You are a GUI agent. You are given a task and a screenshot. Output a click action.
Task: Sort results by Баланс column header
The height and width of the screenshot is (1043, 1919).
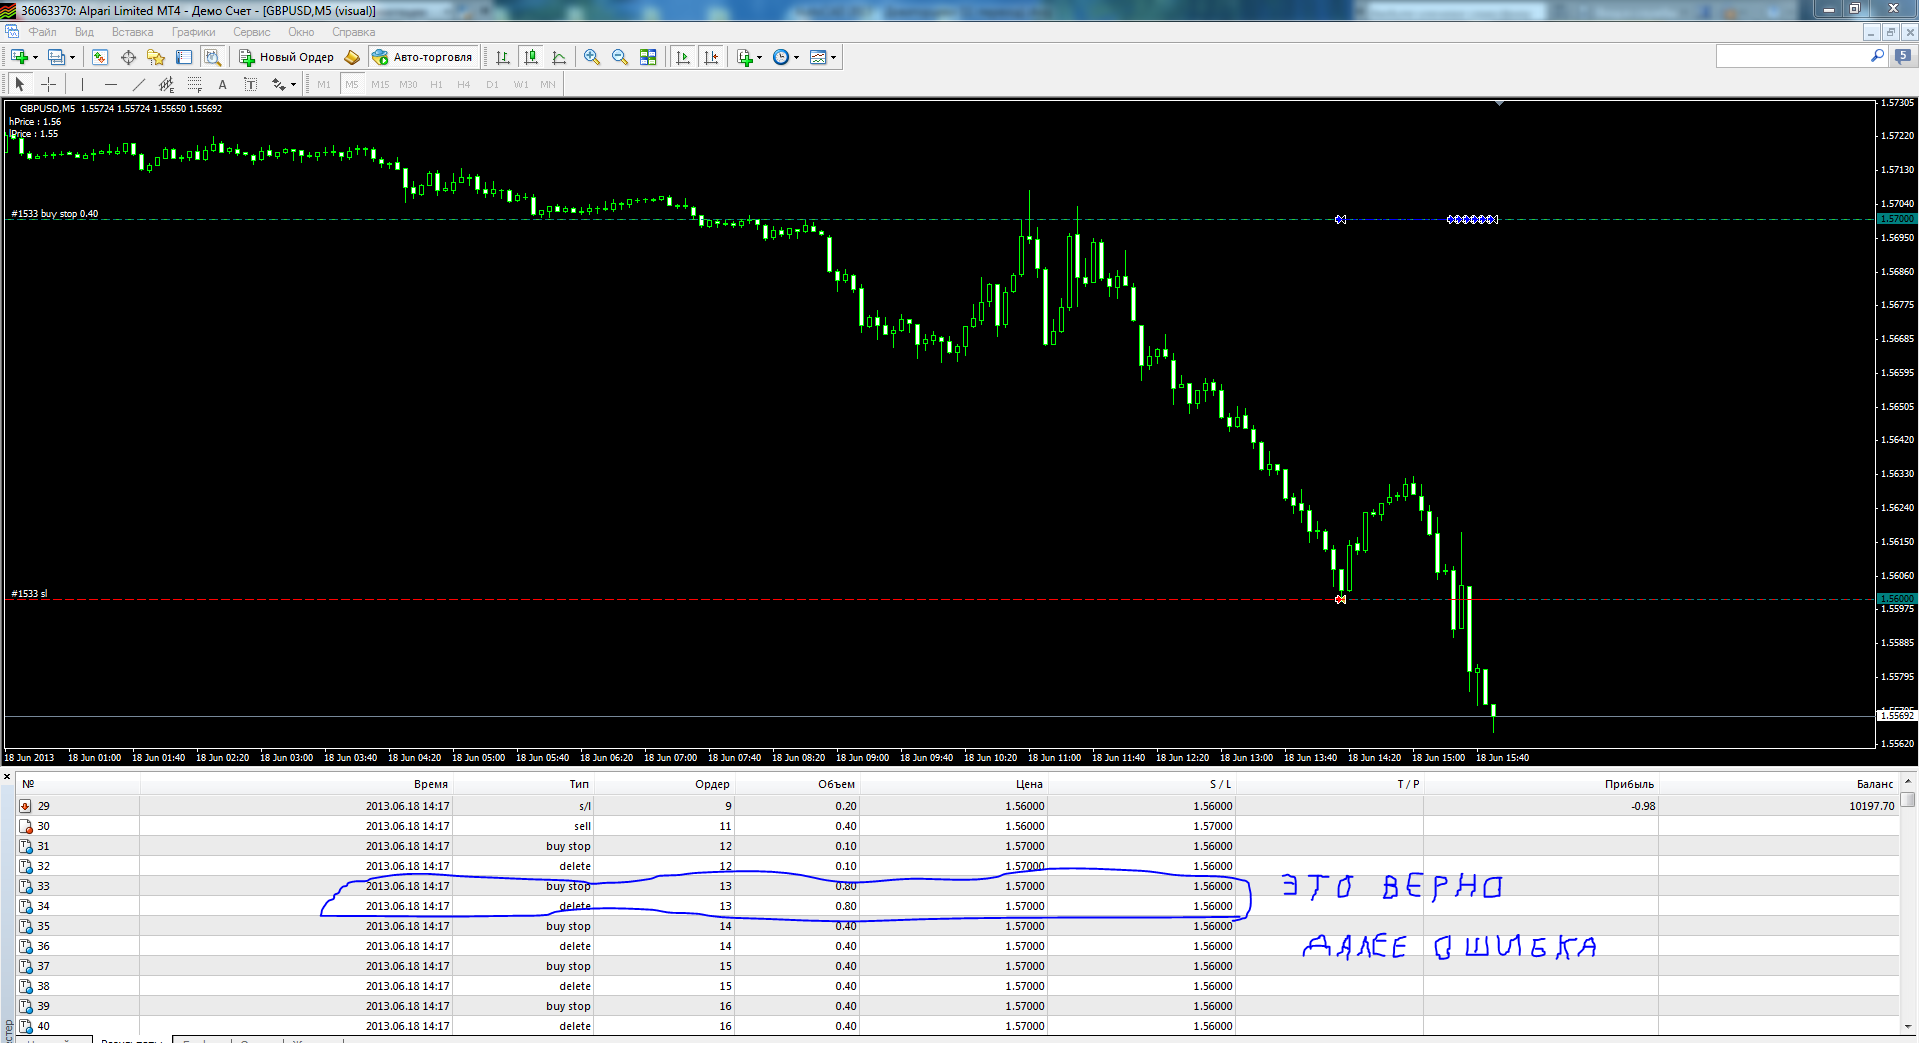pyautogui.click(x=1778, y=784)
